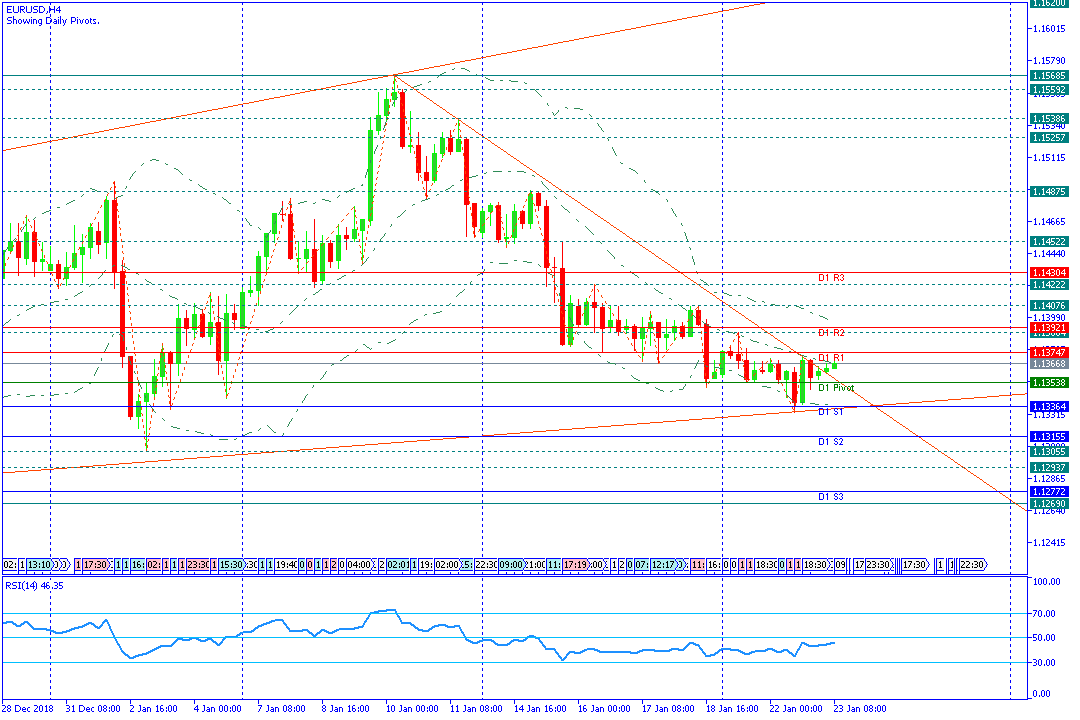The image size is (1080, 720).
Task: Click the EURUSD,H4 chart title
Action: point(34,8)
